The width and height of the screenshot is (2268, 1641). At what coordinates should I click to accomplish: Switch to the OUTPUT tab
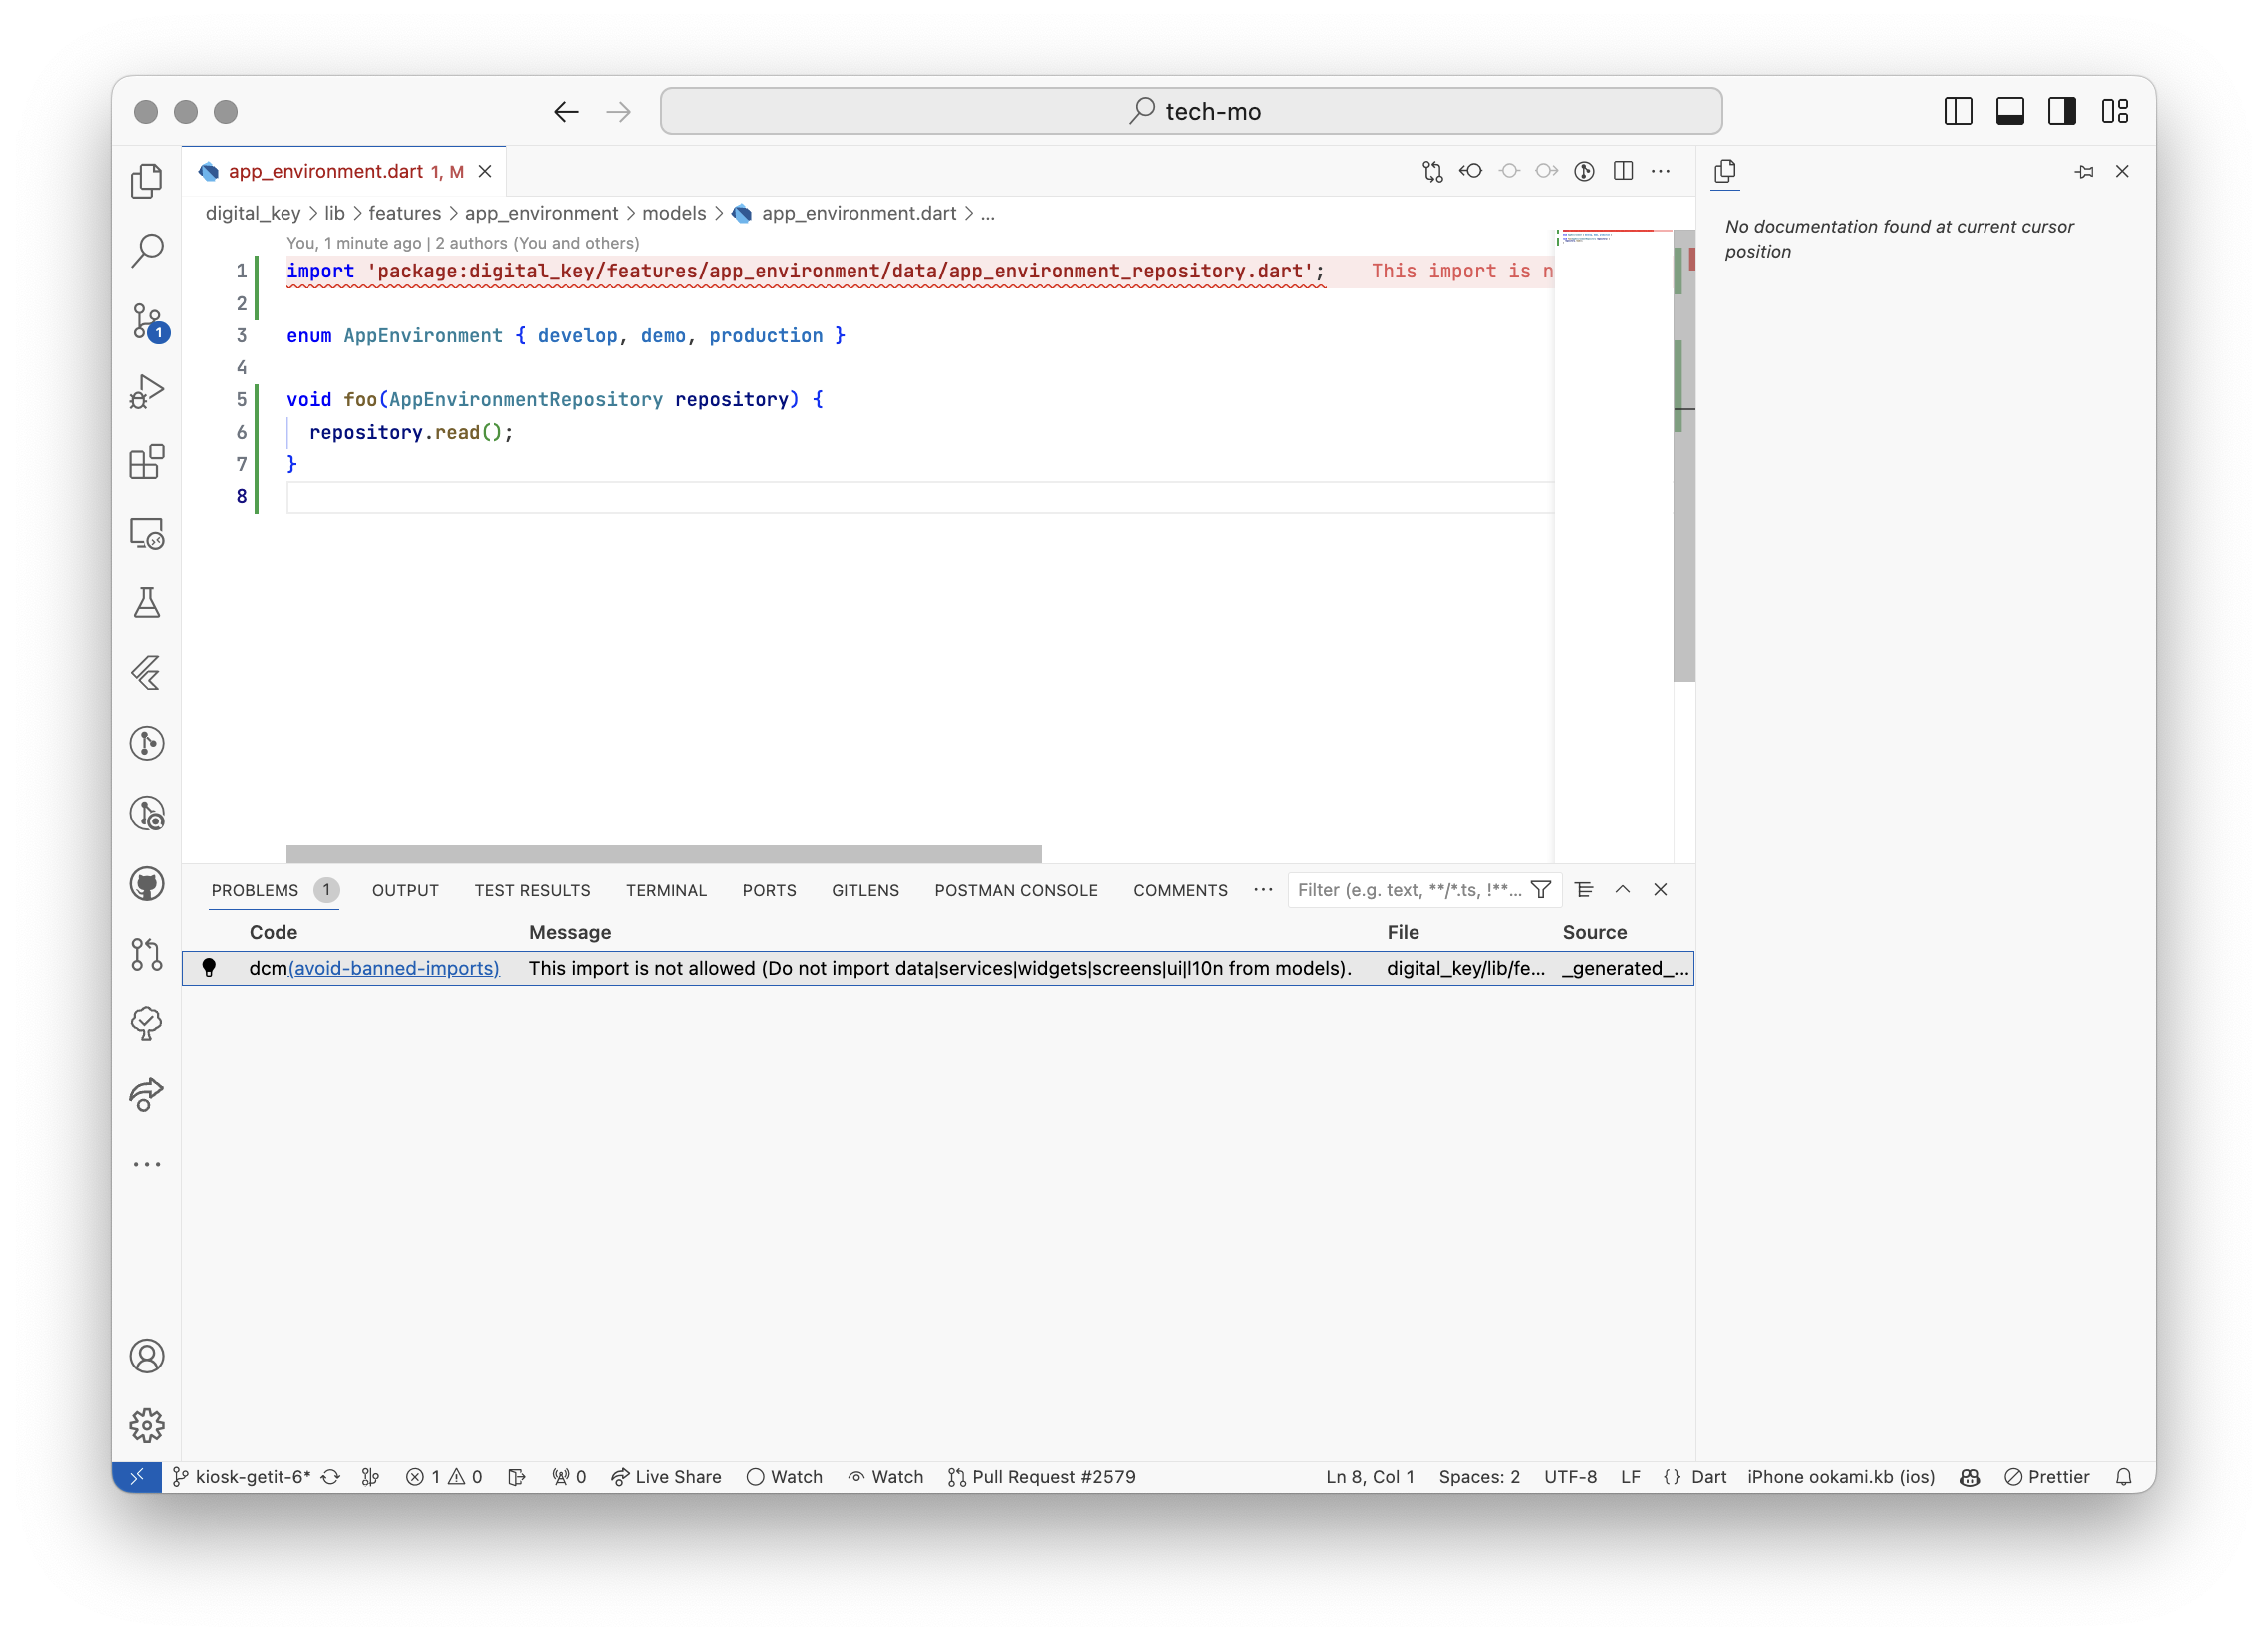(405, 890)
